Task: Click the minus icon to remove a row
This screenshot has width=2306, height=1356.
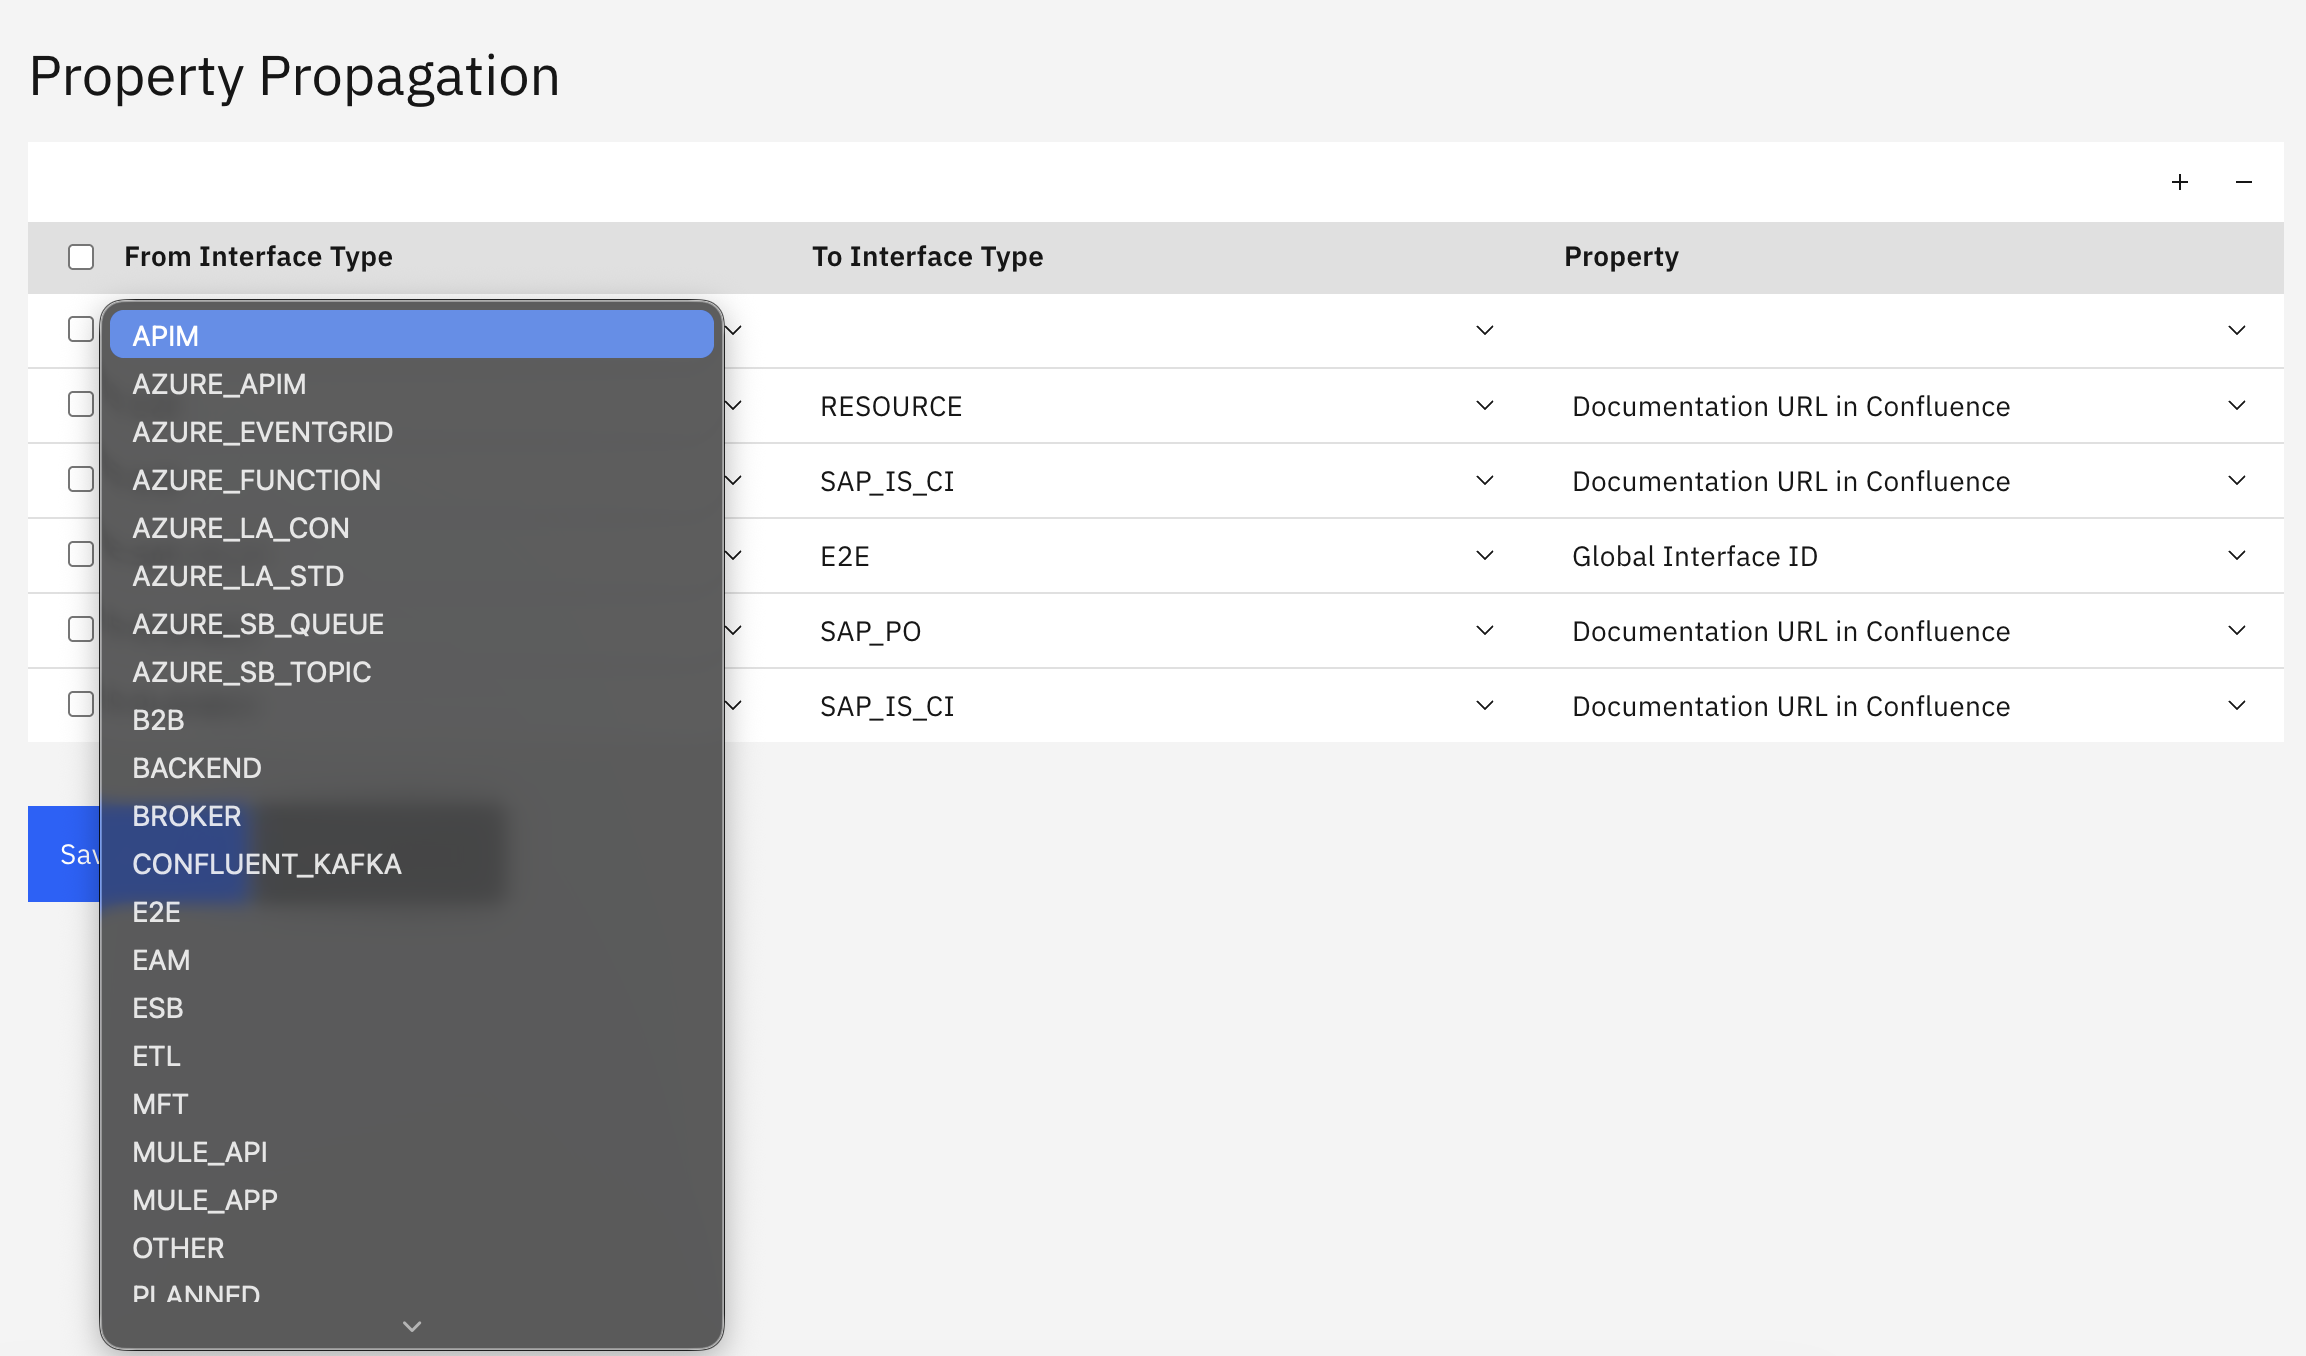Action: 2244,182
